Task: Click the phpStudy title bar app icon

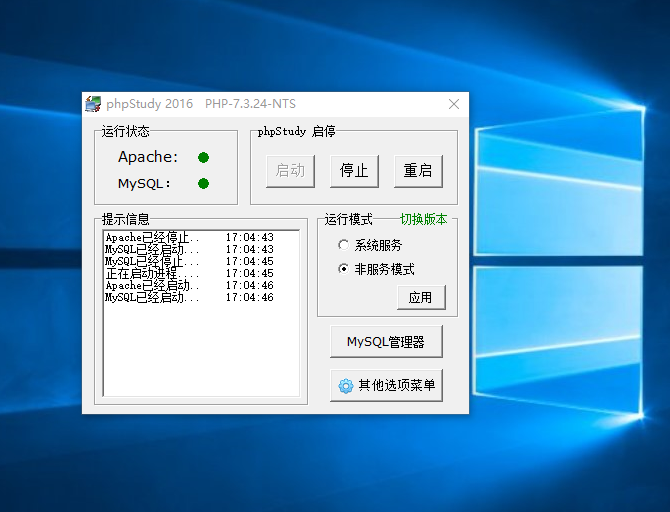Action: point(93,104)
